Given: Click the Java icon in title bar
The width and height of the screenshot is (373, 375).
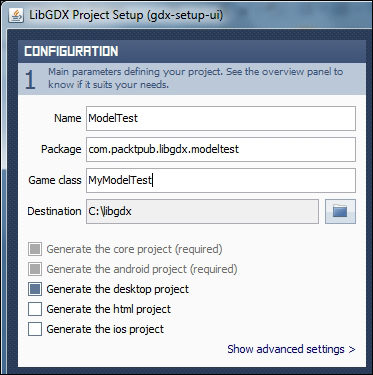Looking at the screenshot, I should pos(15,15).
